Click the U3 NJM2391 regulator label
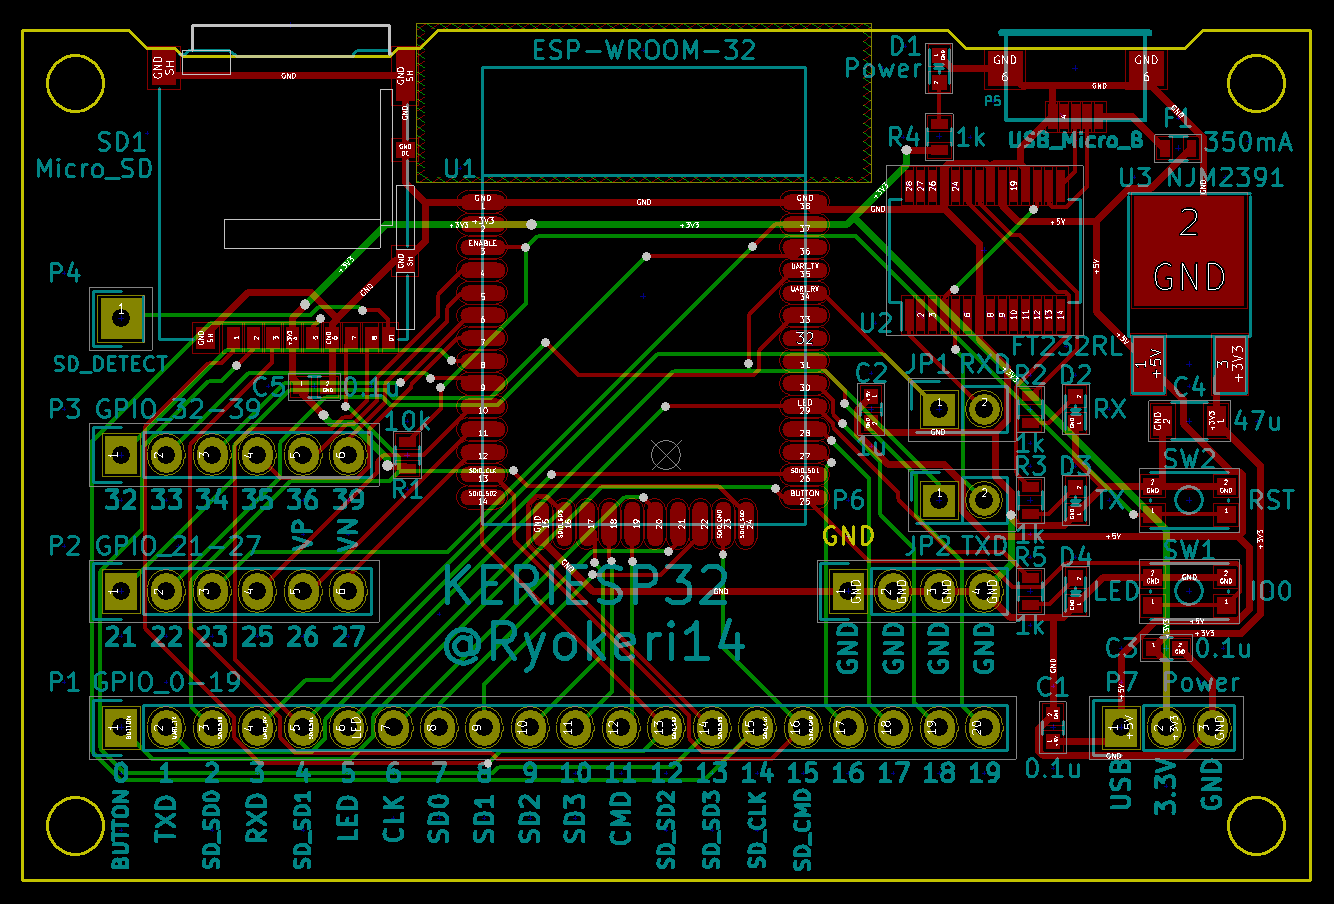Image resolution: width=1334 pixels, height=904 pixels. point(1201,178)
